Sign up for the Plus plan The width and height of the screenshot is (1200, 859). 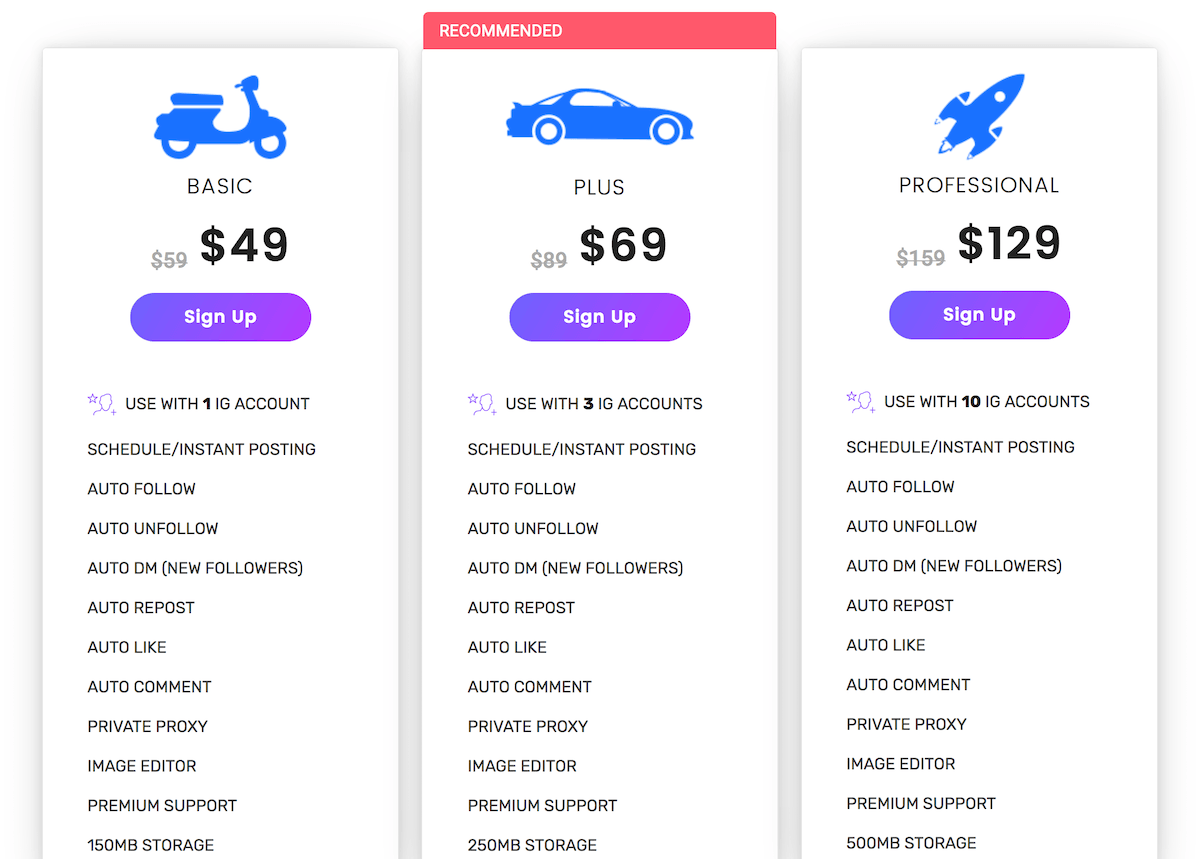tap(600, 317)
